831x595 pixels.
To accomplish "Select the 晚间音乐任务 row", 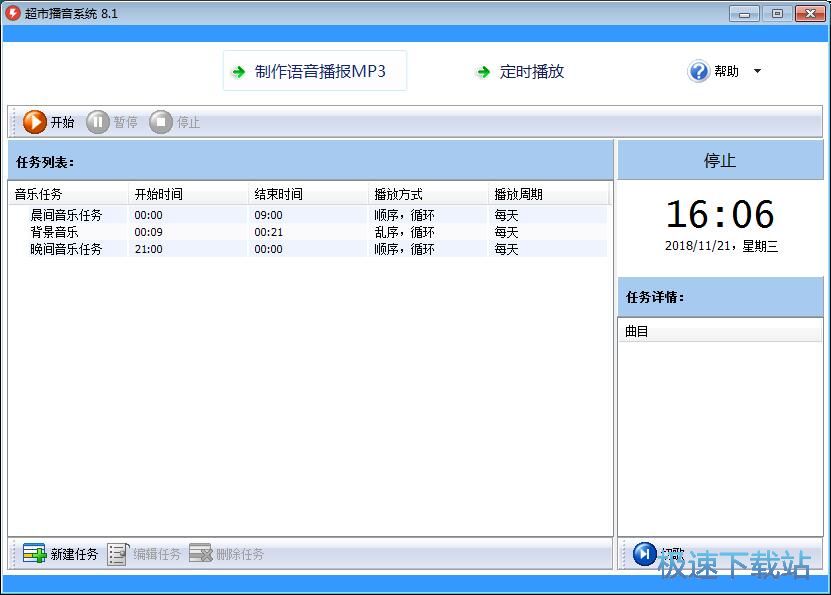I will click(x=307, y=249).
